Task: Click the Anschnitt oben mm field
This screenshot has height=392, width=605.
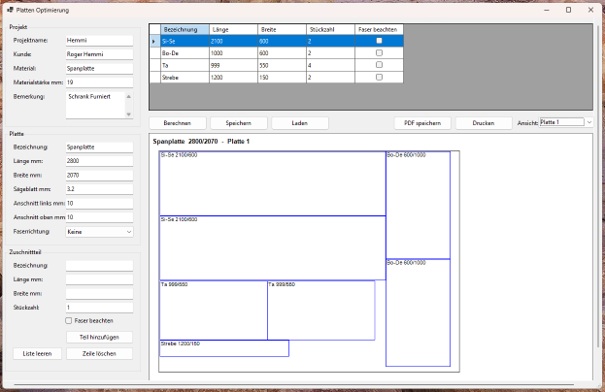Action: pyautogui.click(x=99, y=217)
